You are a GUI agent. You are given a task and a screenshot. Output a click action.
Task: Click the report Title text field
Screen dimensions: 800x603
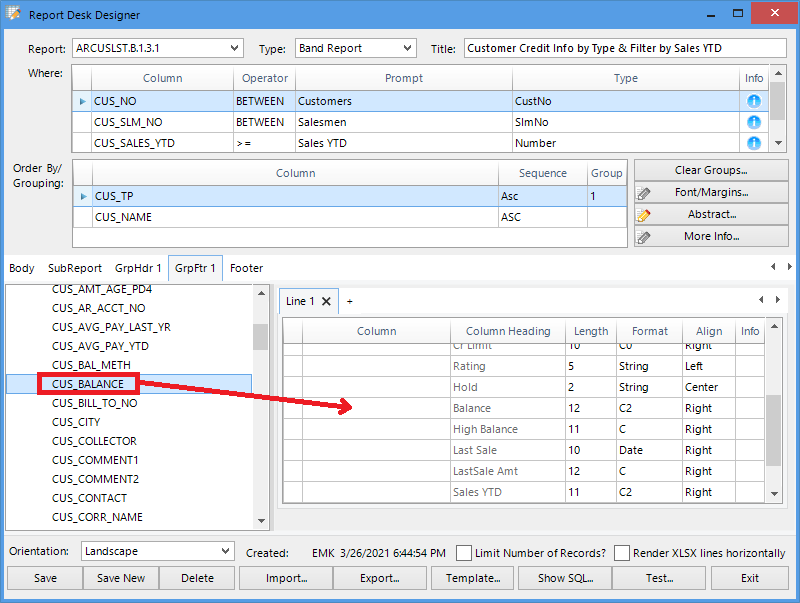[x=625, y=48]
